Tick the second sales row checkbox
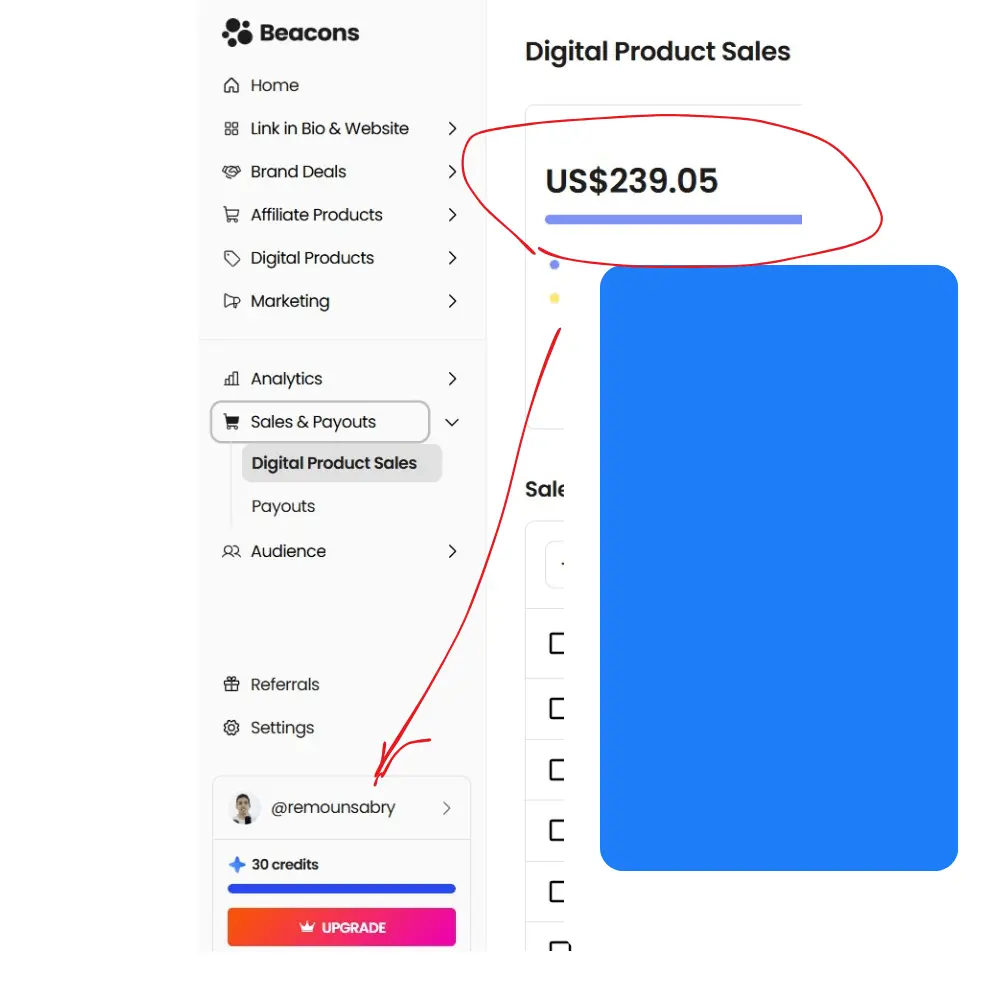1000x1000 pixels. (557, 709)
